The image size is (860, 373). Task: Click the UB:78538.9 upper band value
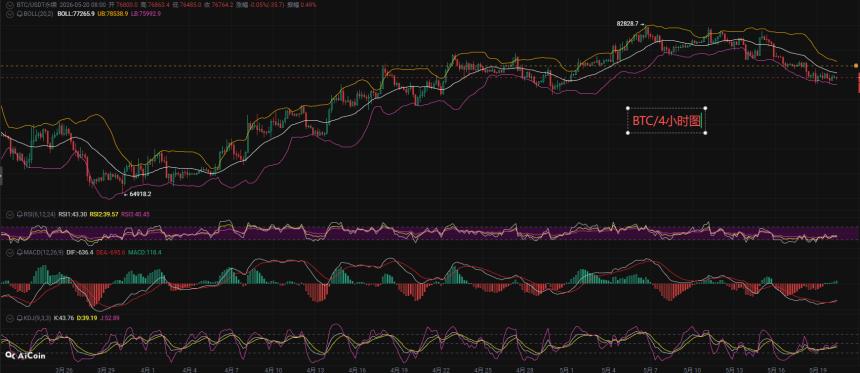[x=112, y=13]
